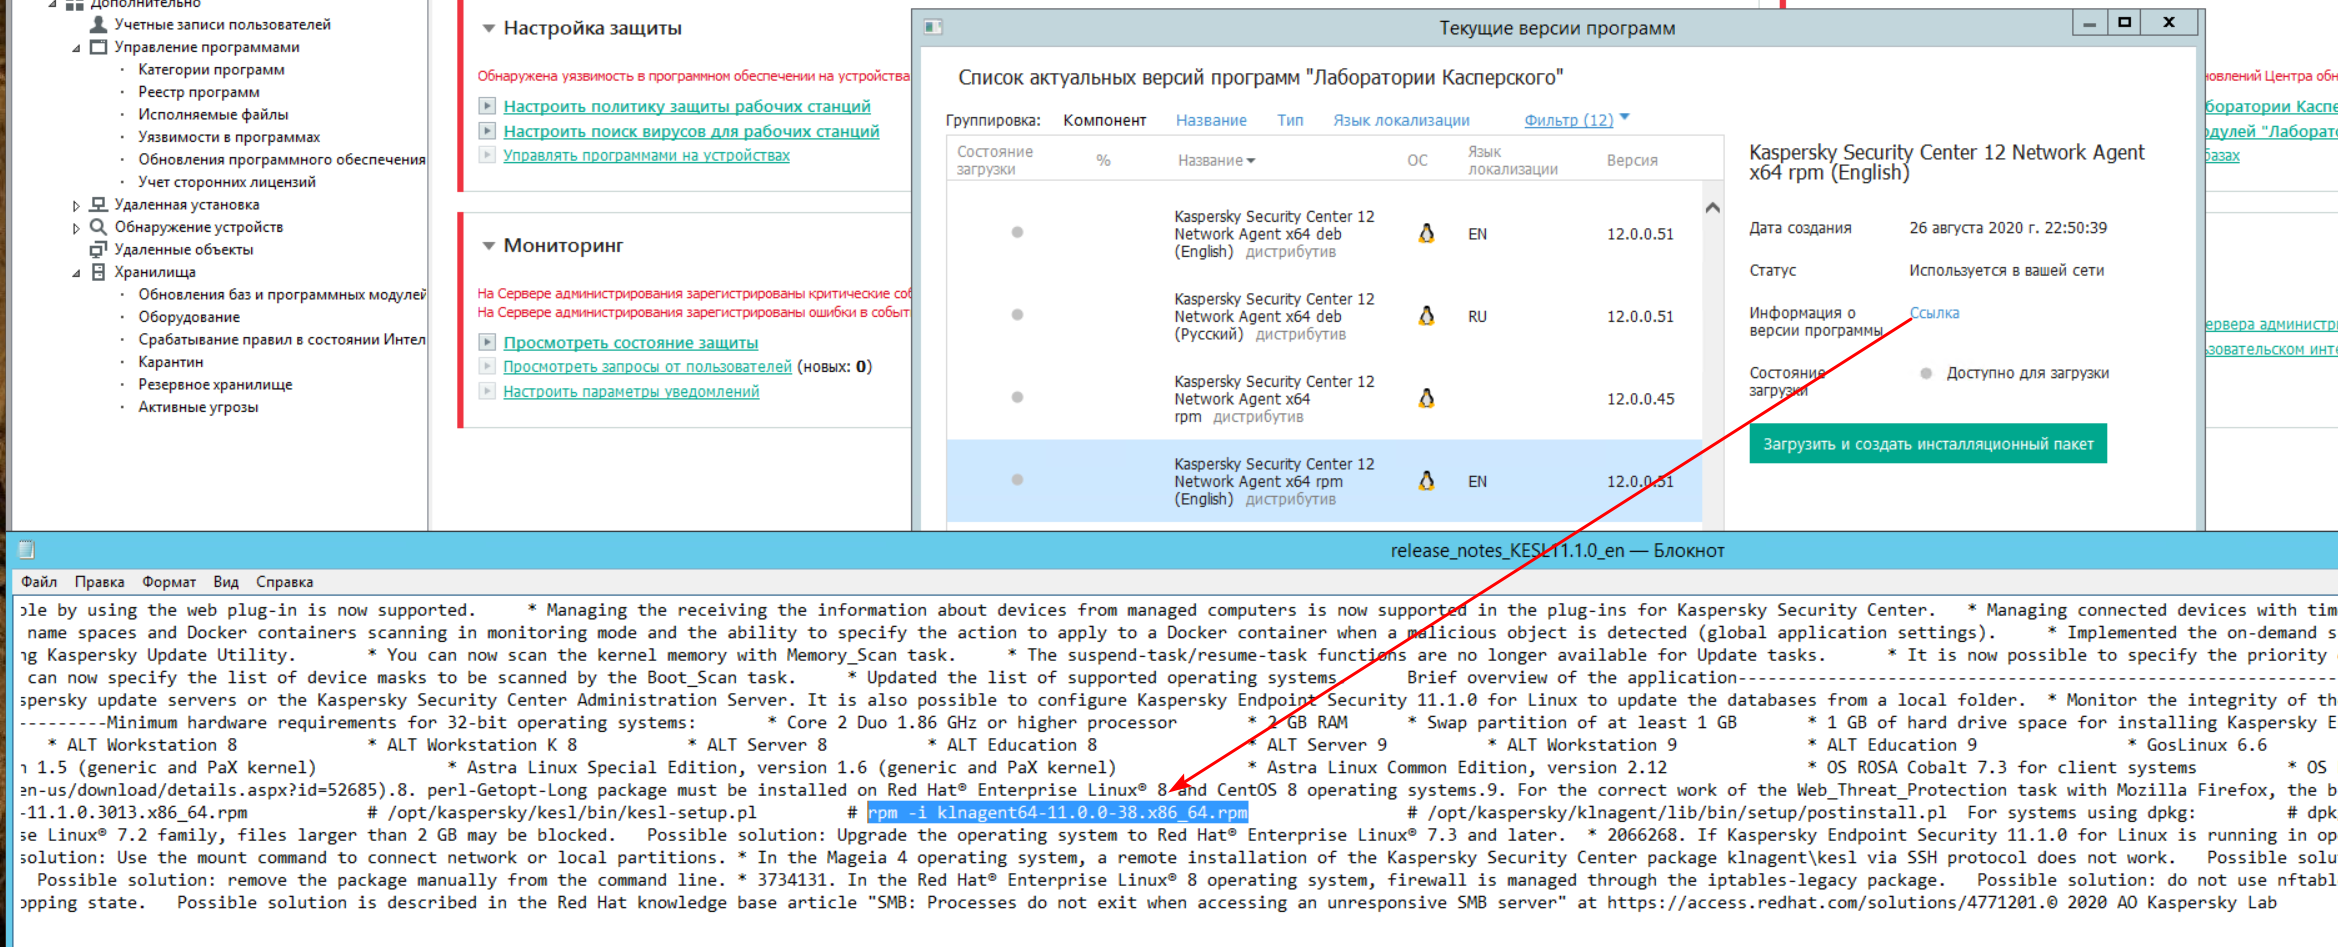This screenshot has width=2338, height=947.
Task: Collapse the Мониторинг section
Action: click(488, 245)
